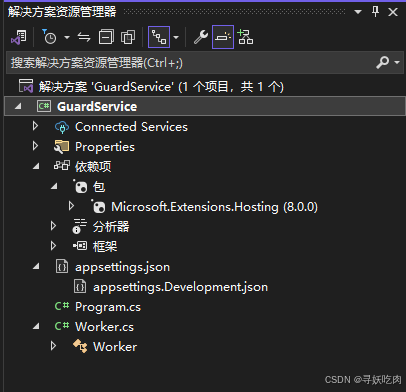Click the C# project icon beside GuardService
The height and width of the screenshot is (392, 406).
click(x=44, y=106)
